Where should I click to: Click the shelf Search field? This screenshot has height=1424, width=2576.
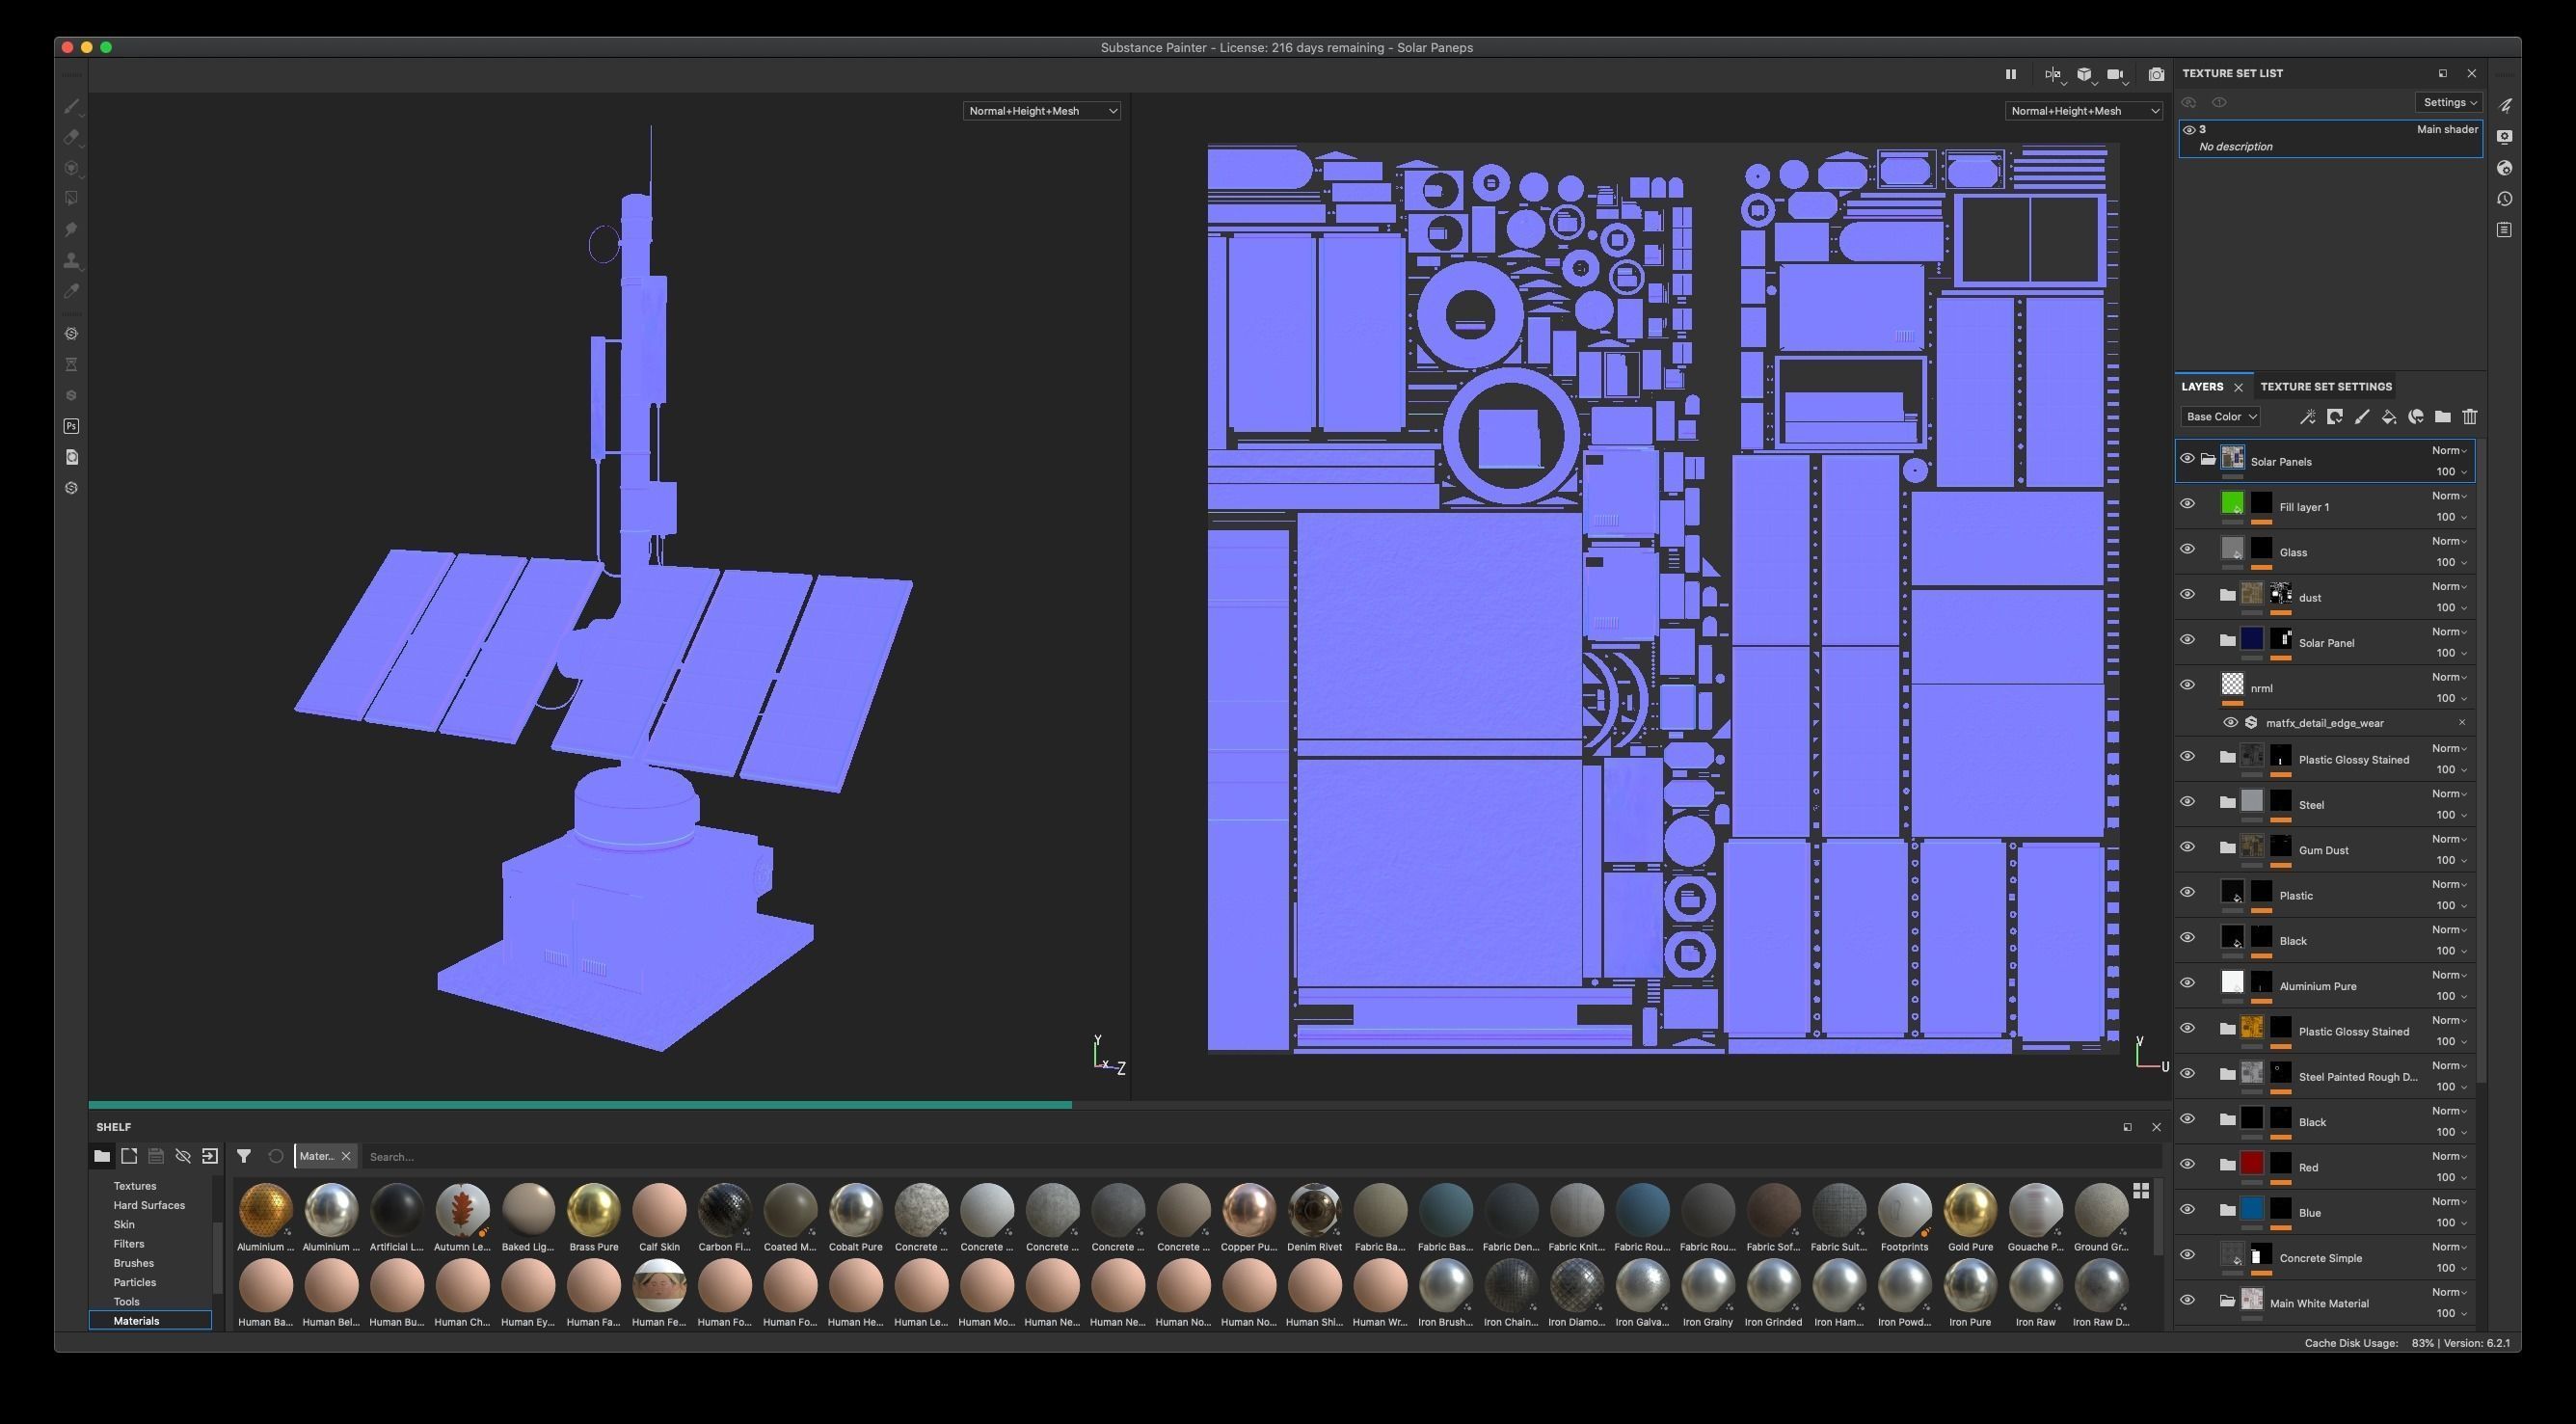[1260, 1156]
